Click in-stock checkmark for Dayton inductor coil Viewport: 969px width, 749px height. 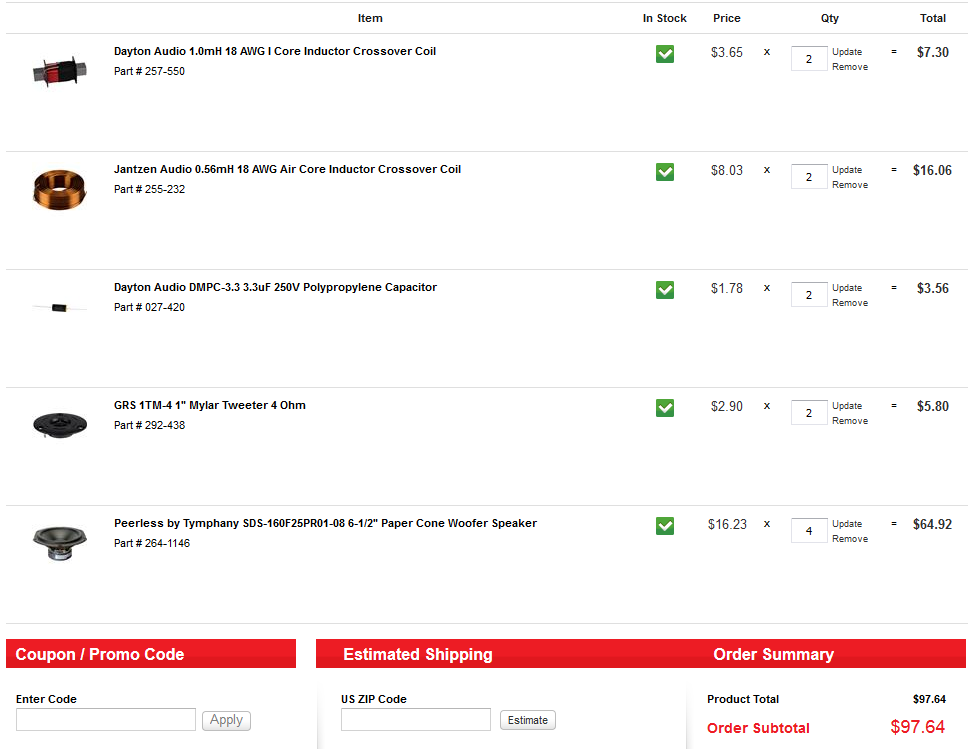(x=665, y=54)
